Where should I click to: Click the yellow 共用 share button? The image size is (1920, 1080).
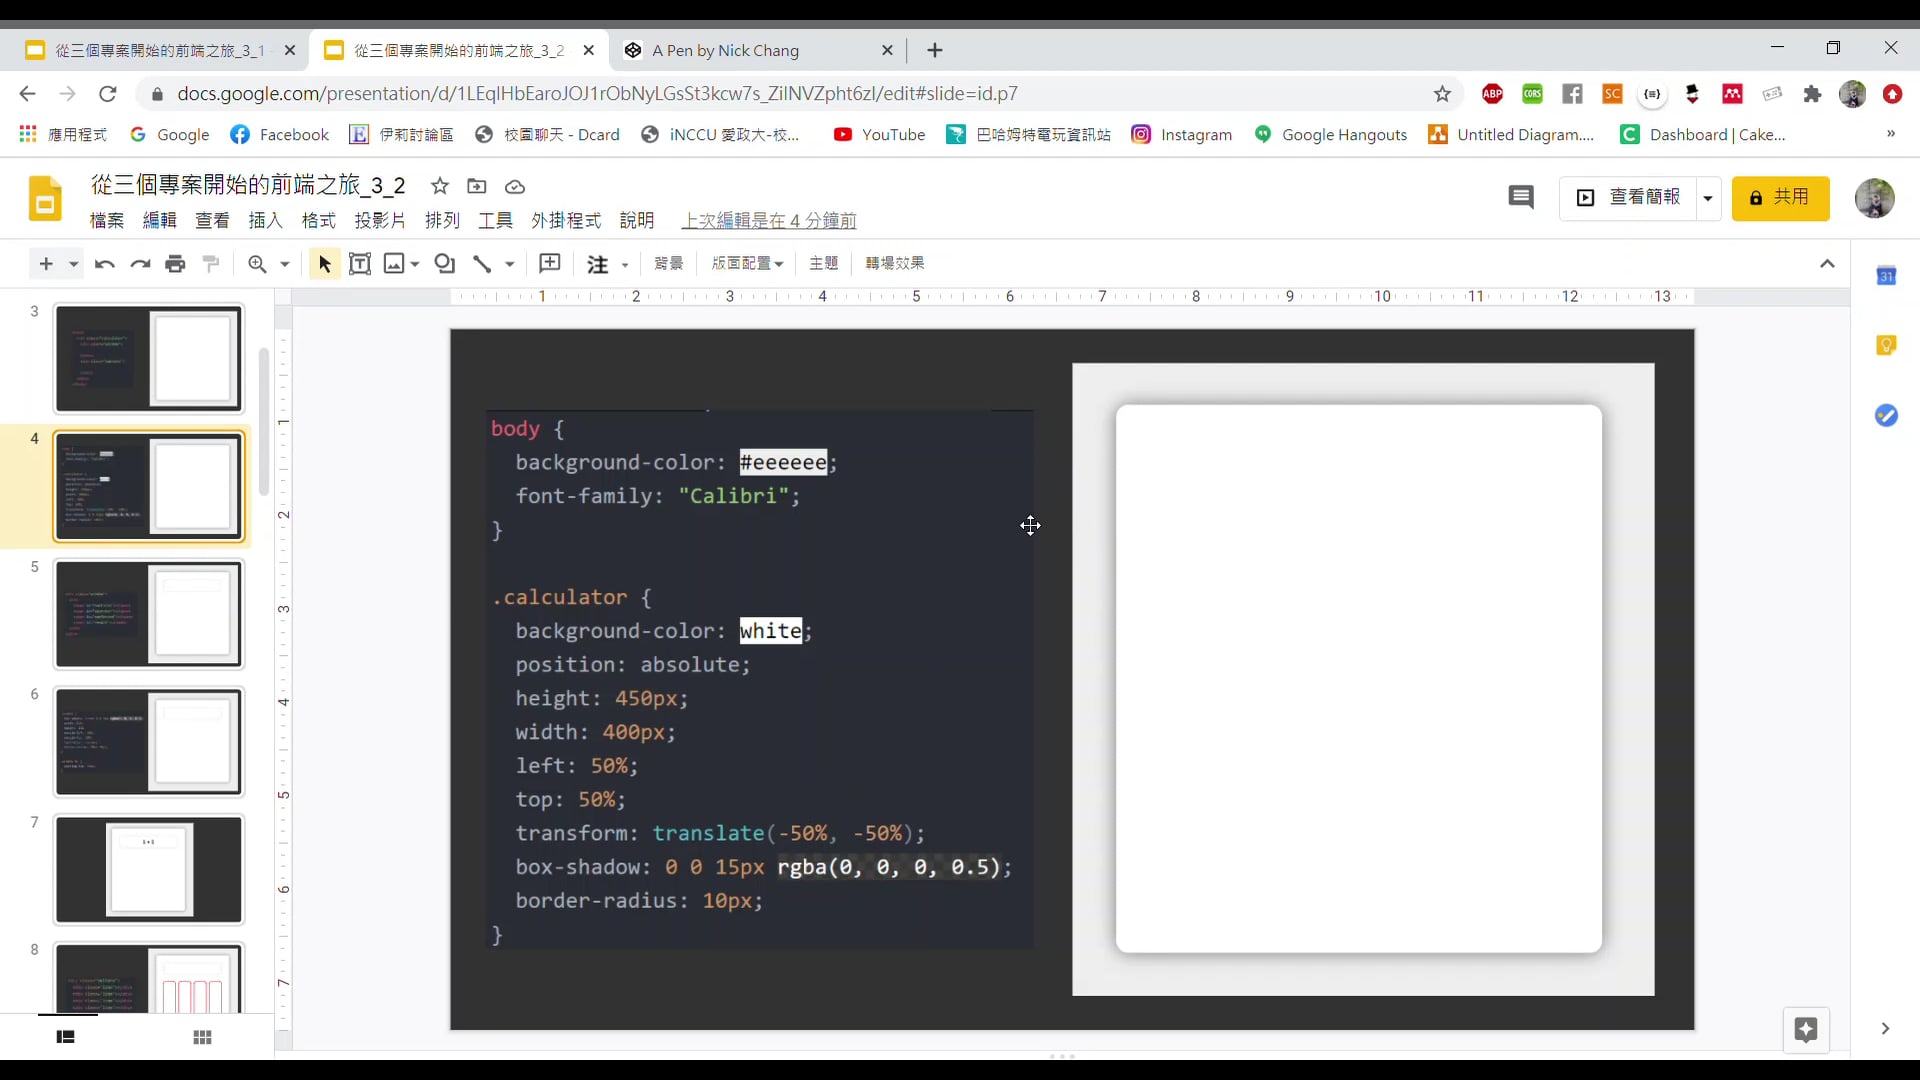(x=1780, y=198)
